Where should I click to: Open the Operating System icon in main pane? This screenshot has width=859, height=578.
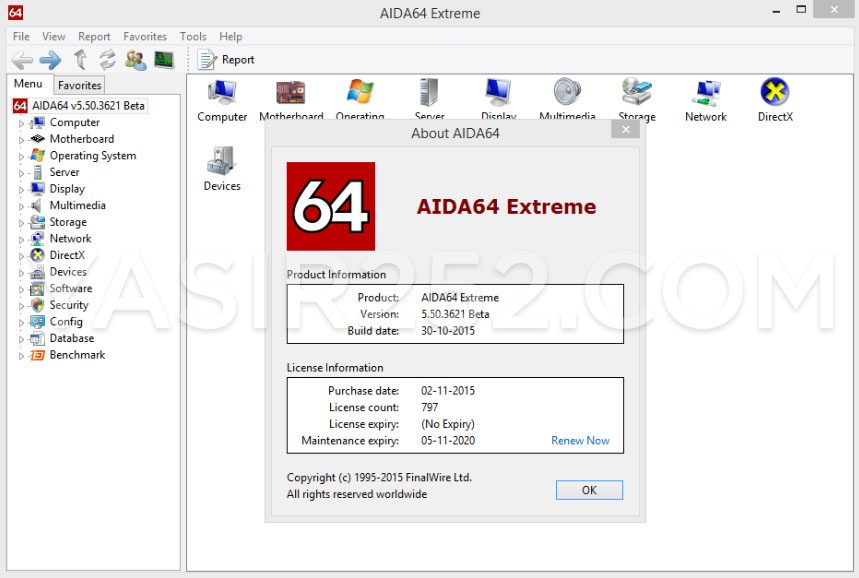point(360,91)
